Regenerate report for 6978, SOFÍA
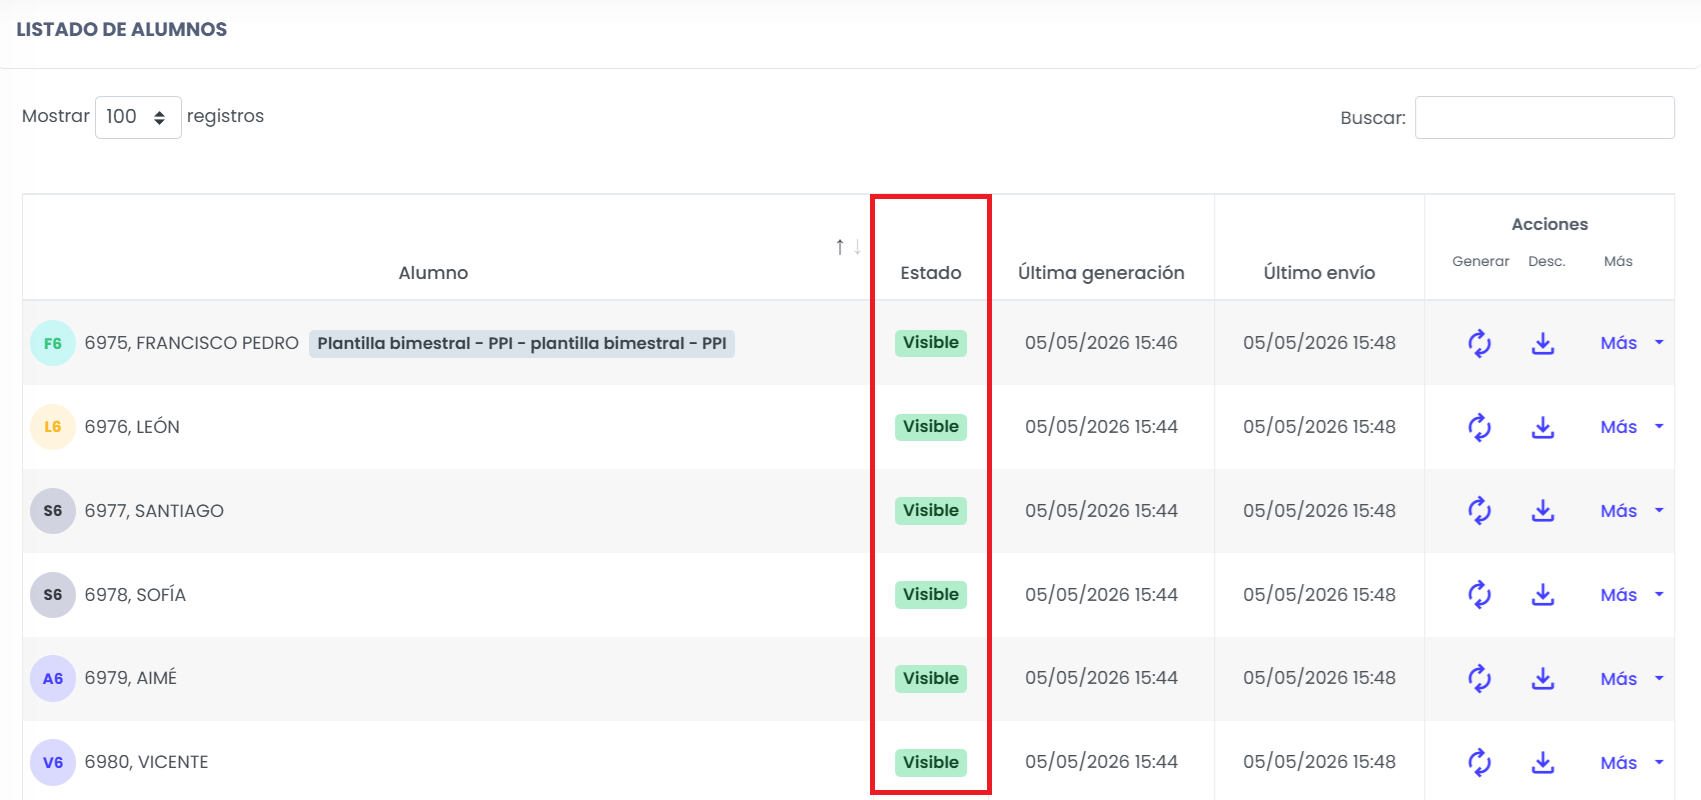The width and height of the screenshot is (1701, 800). (x=1479, y=595)
